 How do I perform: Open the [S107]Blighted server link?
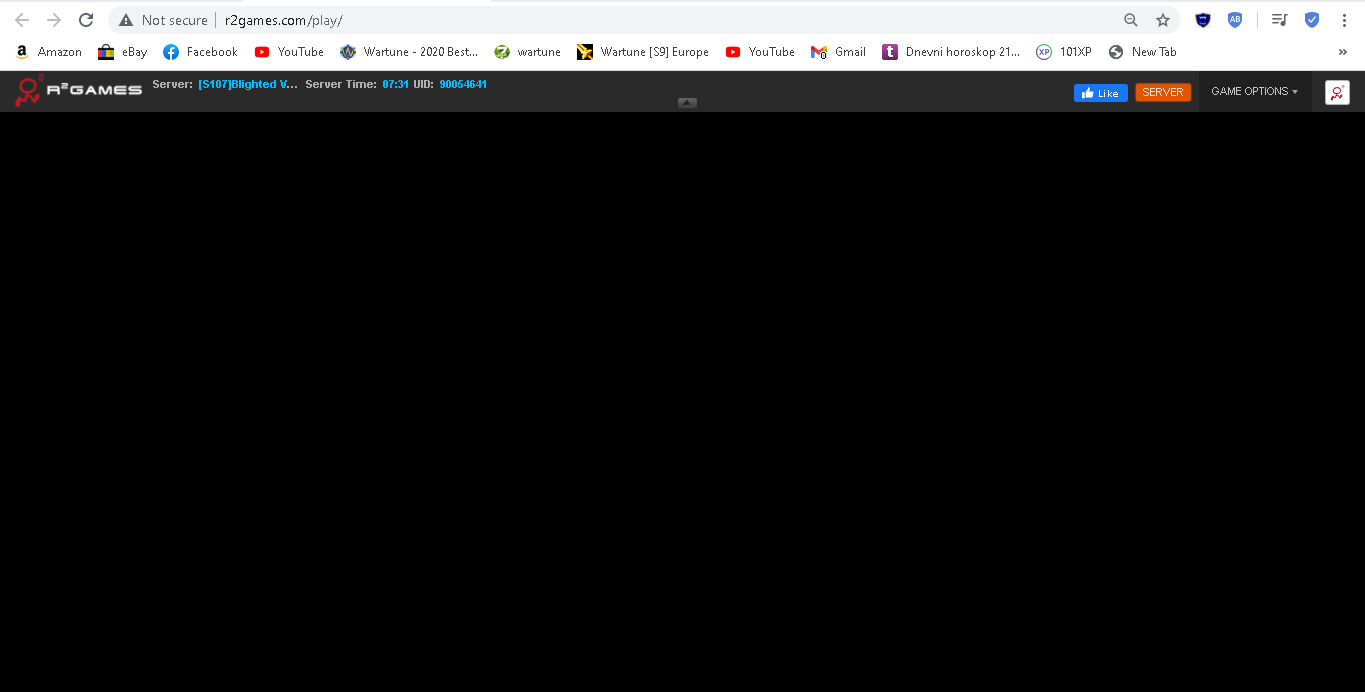pos(247,84)
